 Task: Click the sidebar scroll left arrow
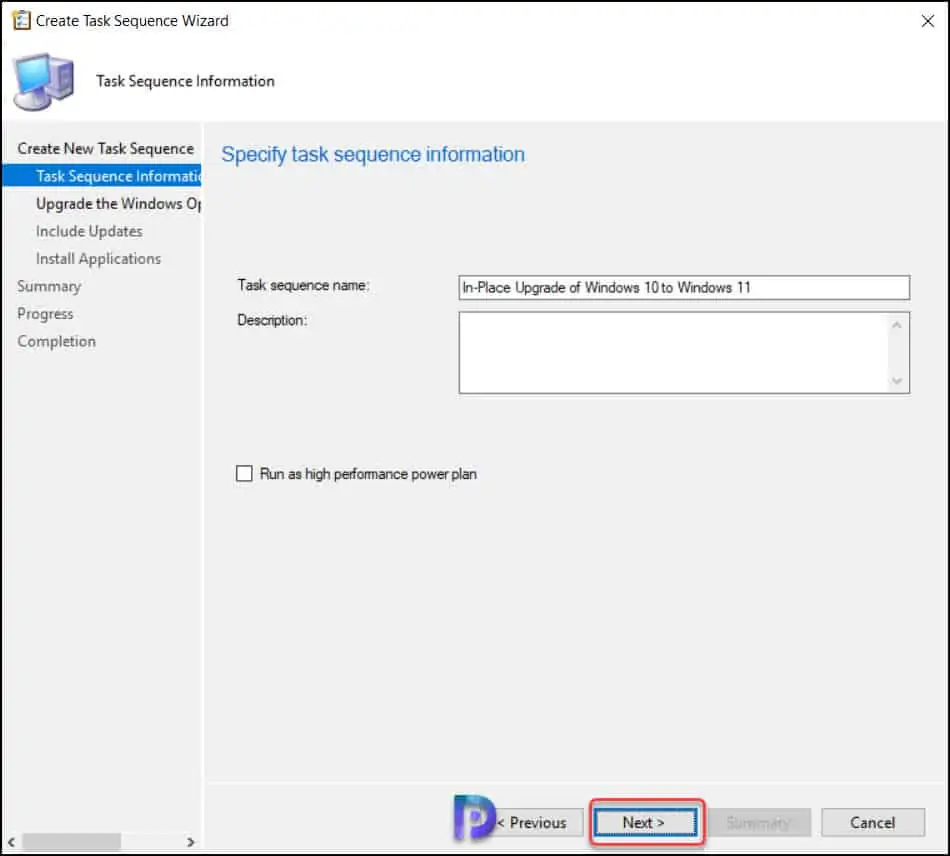coord(11,842)
